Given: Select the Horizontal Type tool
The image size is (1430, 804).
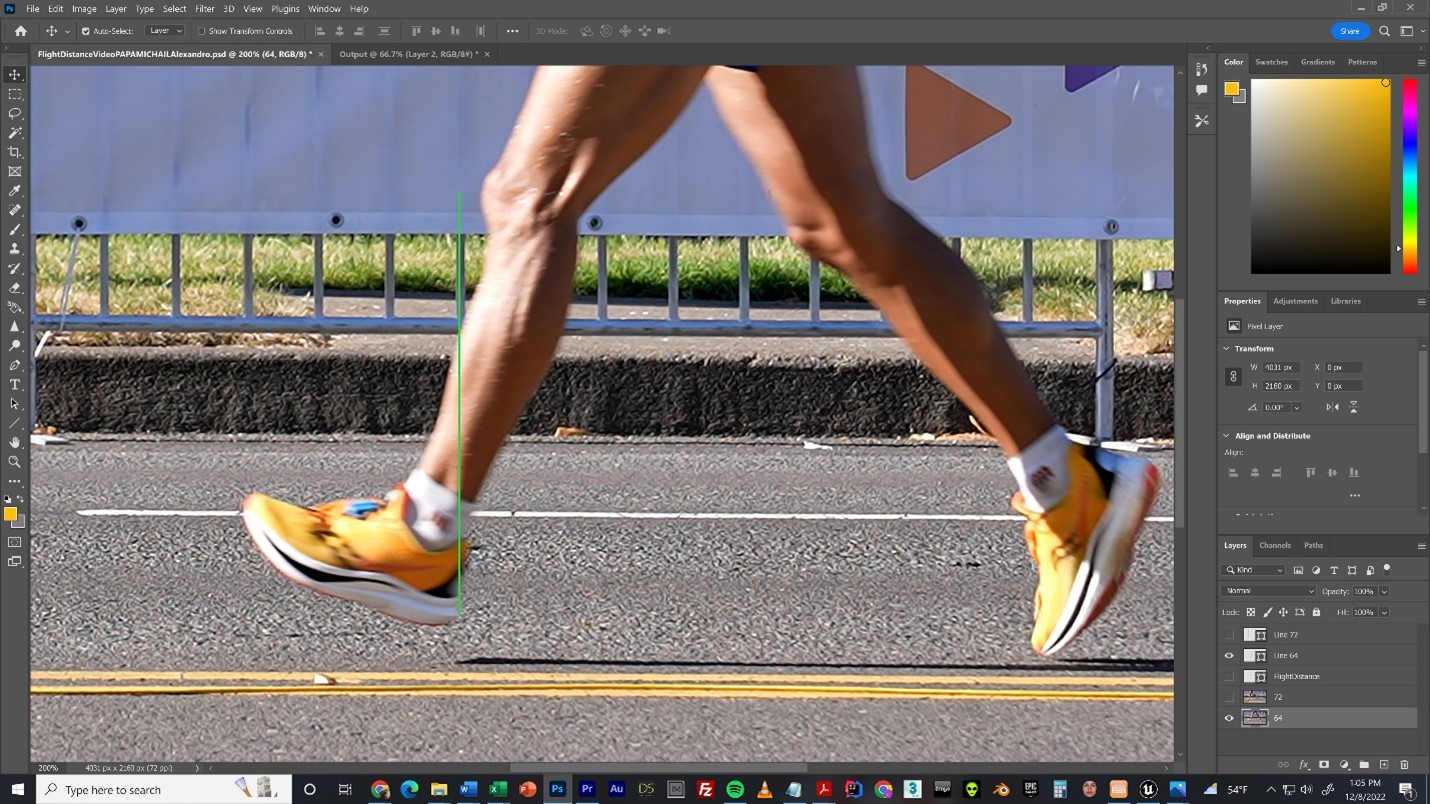Looking at the screenshot, I should (15, 385).
